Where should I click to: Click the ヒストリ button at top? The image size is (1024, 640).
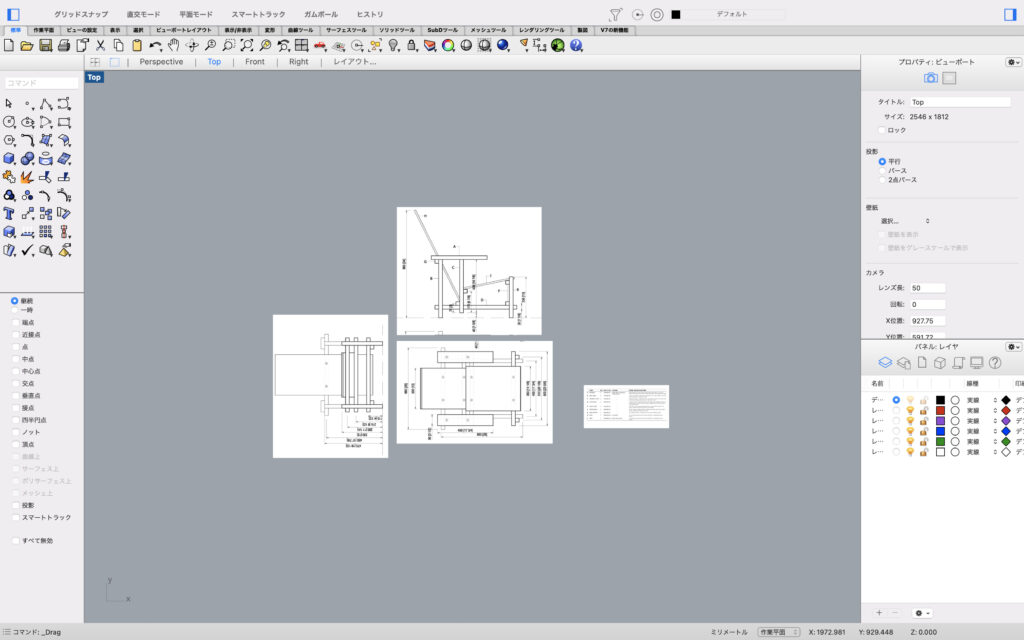coord(370,14)
